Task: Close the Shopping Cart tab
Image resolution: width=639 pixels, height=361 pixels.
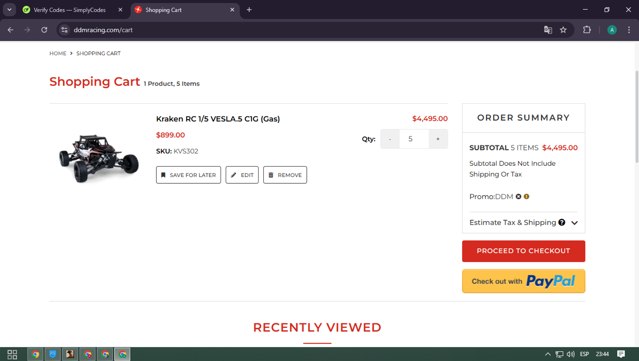Action: click(232, 10)
